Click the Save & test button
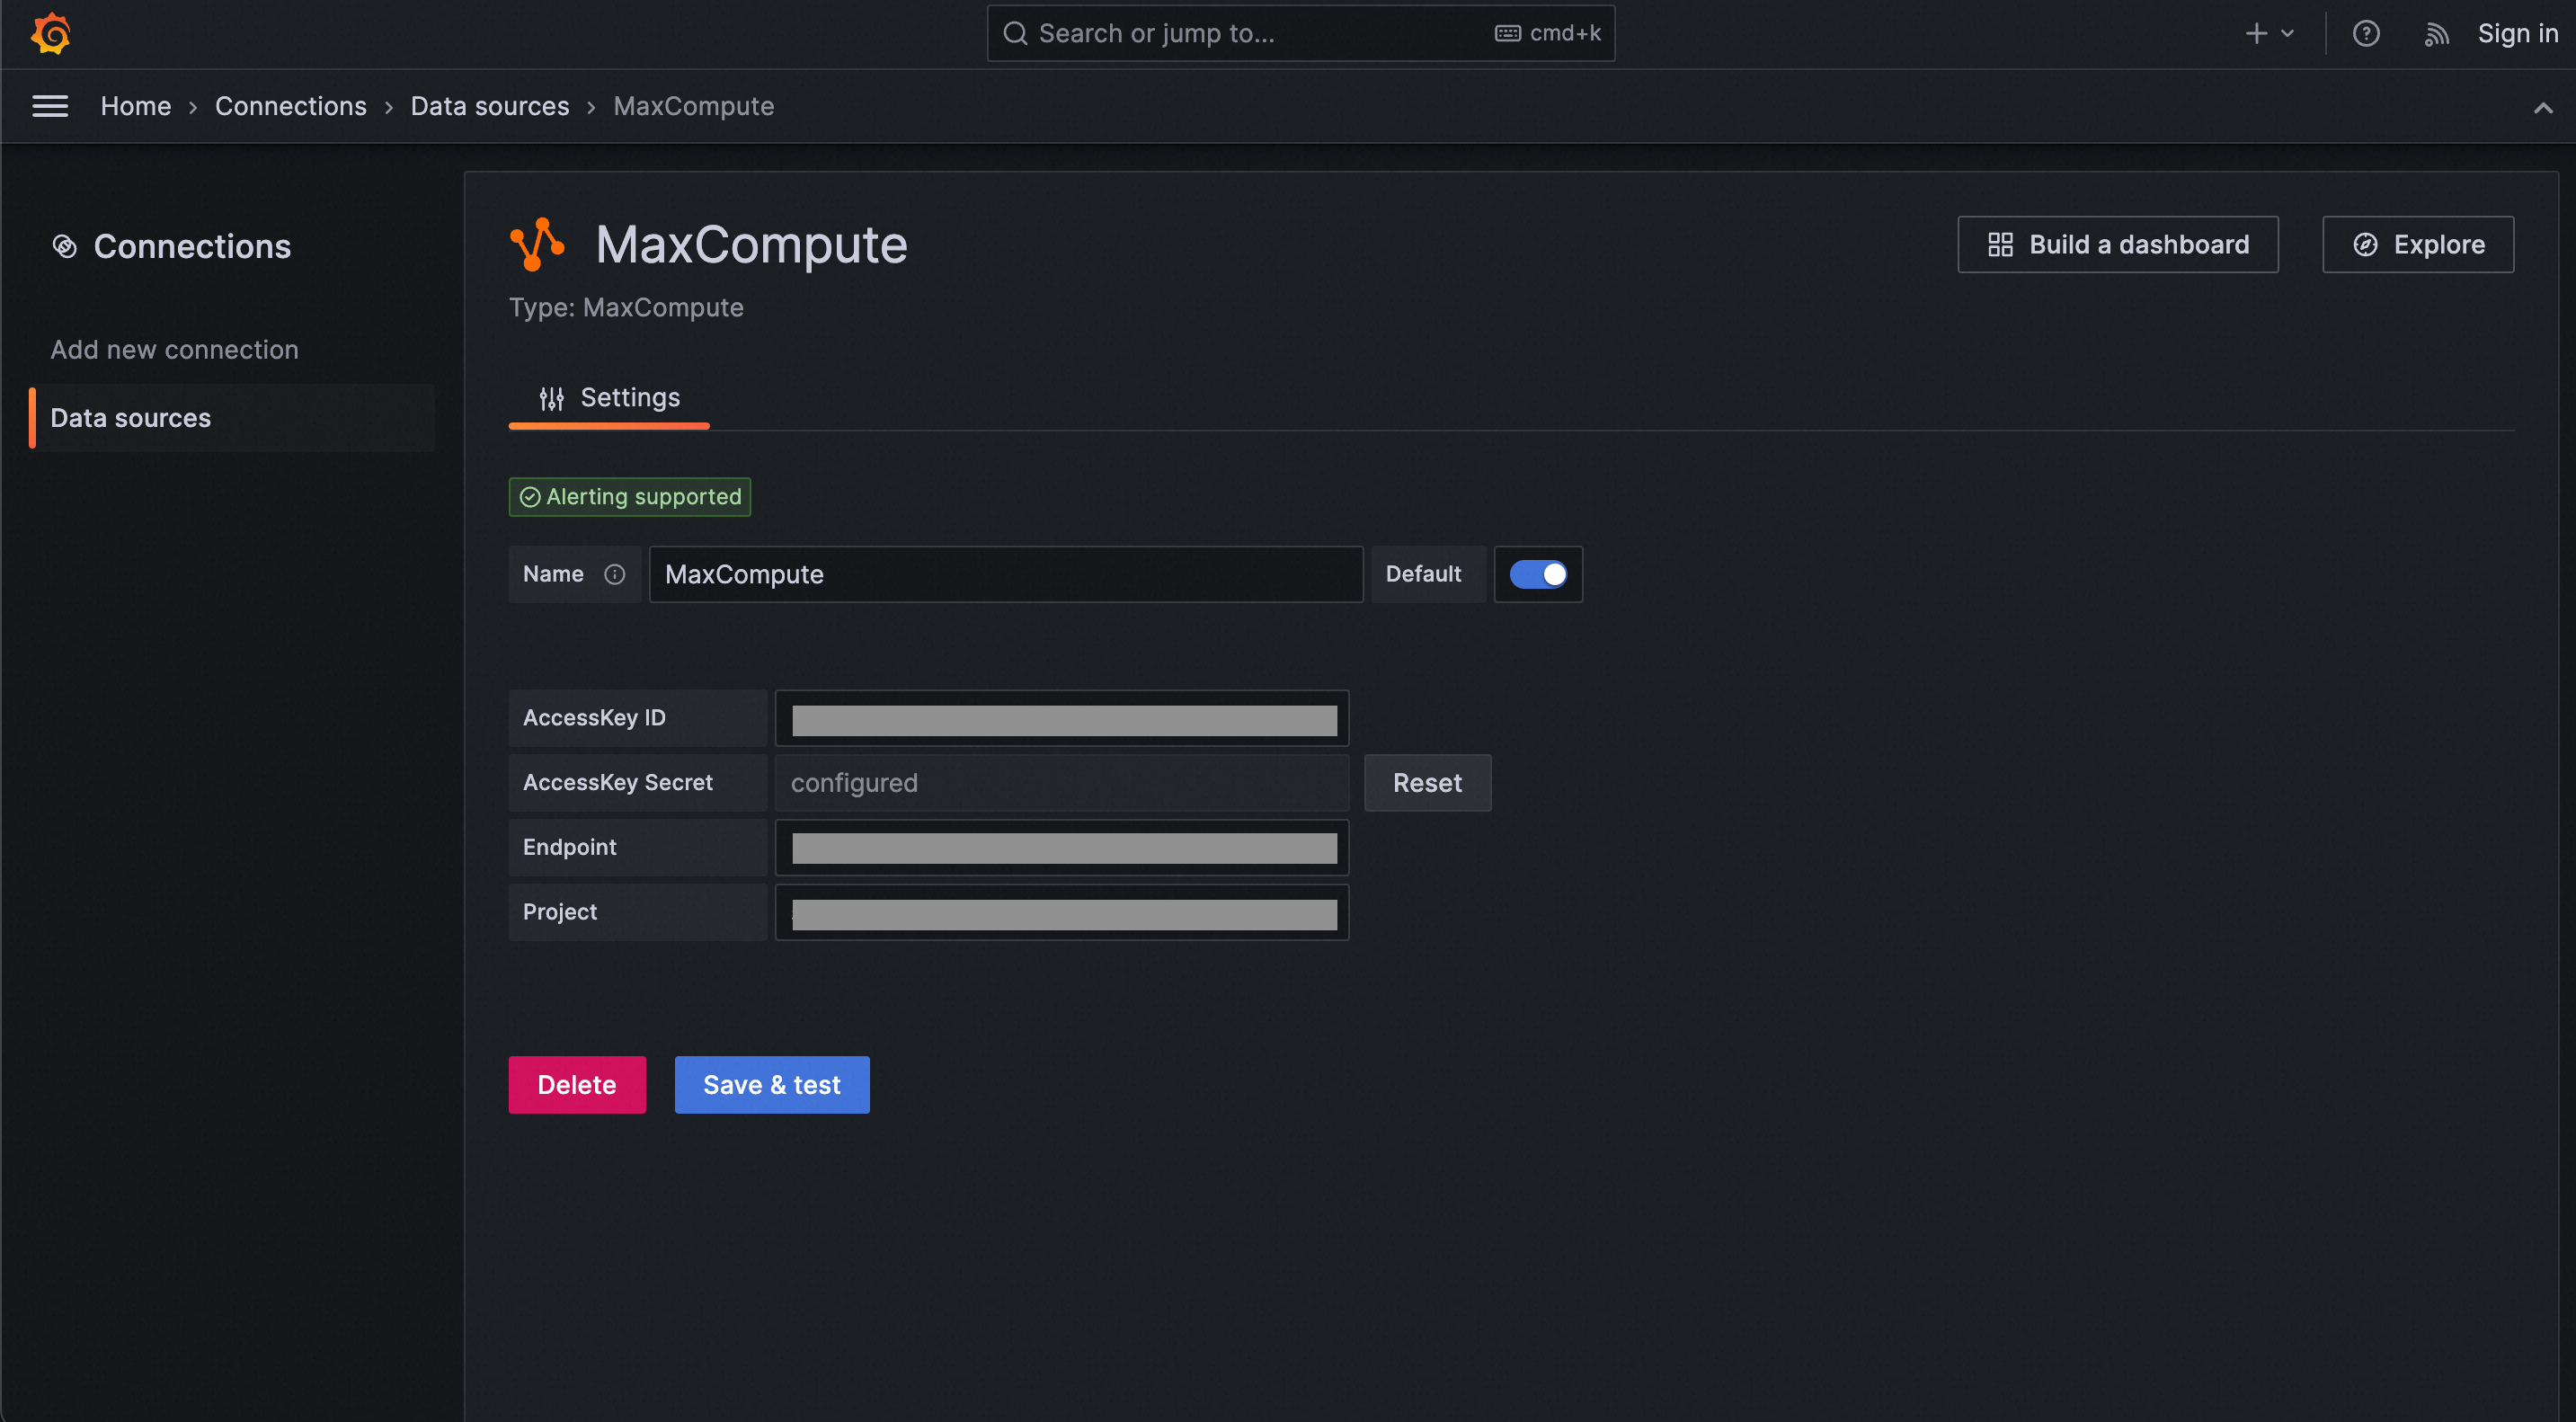Viewport: 2576px width, 1422px height. click(771, 1084)
